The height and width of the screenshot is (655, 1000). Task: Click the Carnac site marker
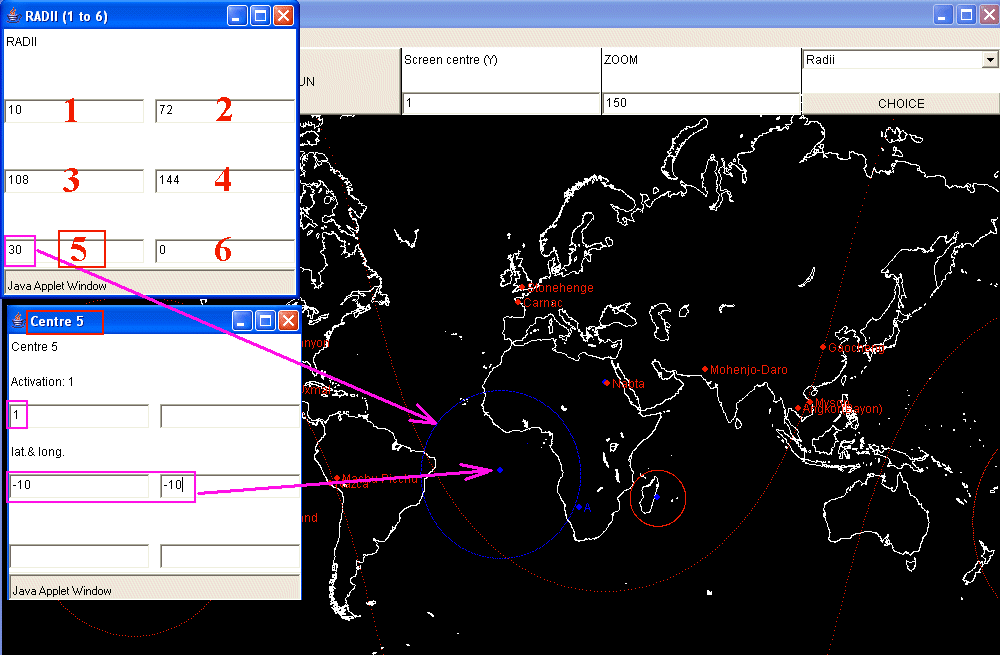coord(517,302)
